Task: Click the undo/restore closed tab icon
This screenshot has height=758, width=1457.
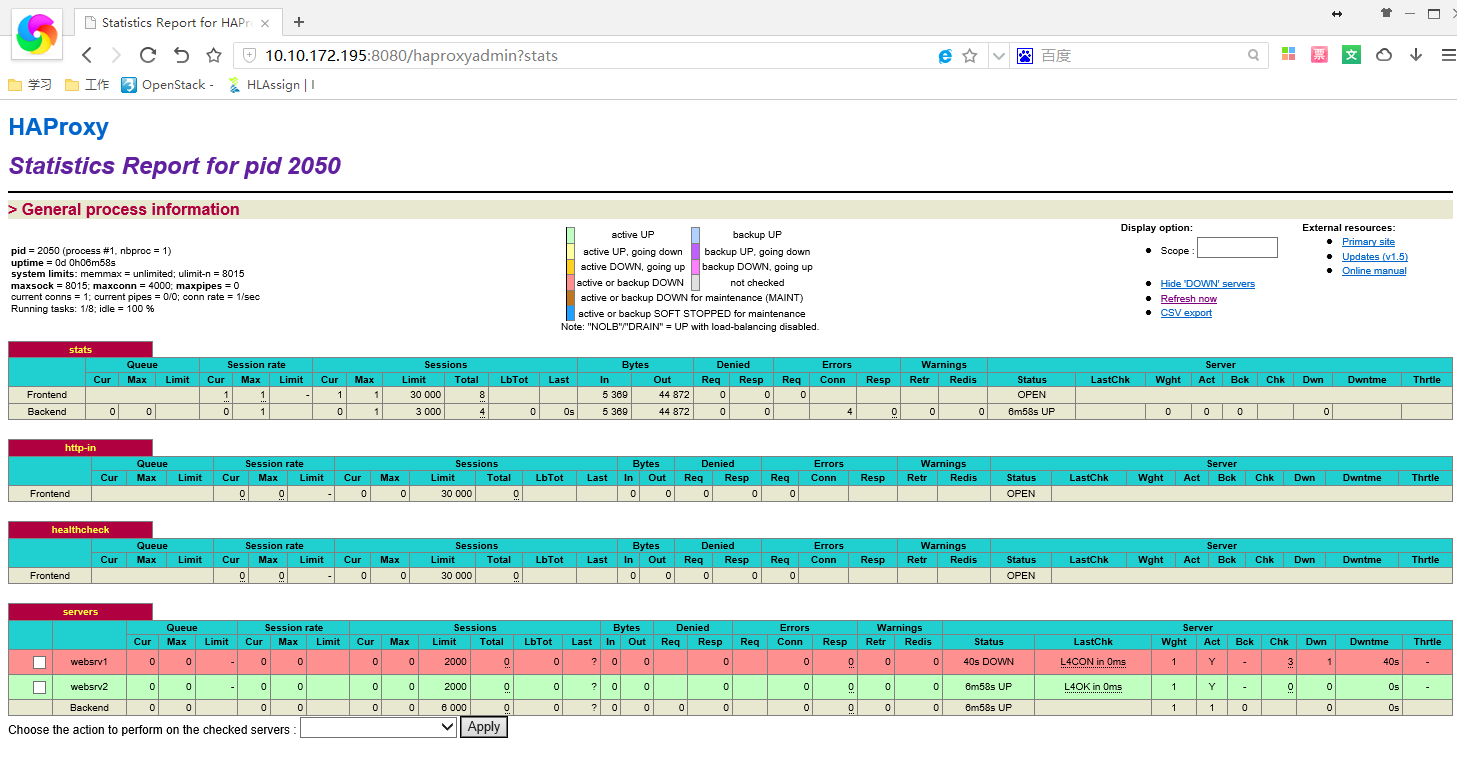Action: tap(181, 56)
